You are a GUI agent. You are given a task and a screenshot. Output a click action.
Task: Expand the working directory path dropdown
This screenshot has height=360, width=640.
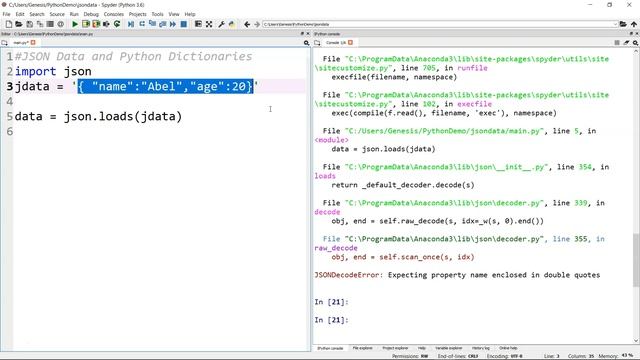click(x=615, y=24)
